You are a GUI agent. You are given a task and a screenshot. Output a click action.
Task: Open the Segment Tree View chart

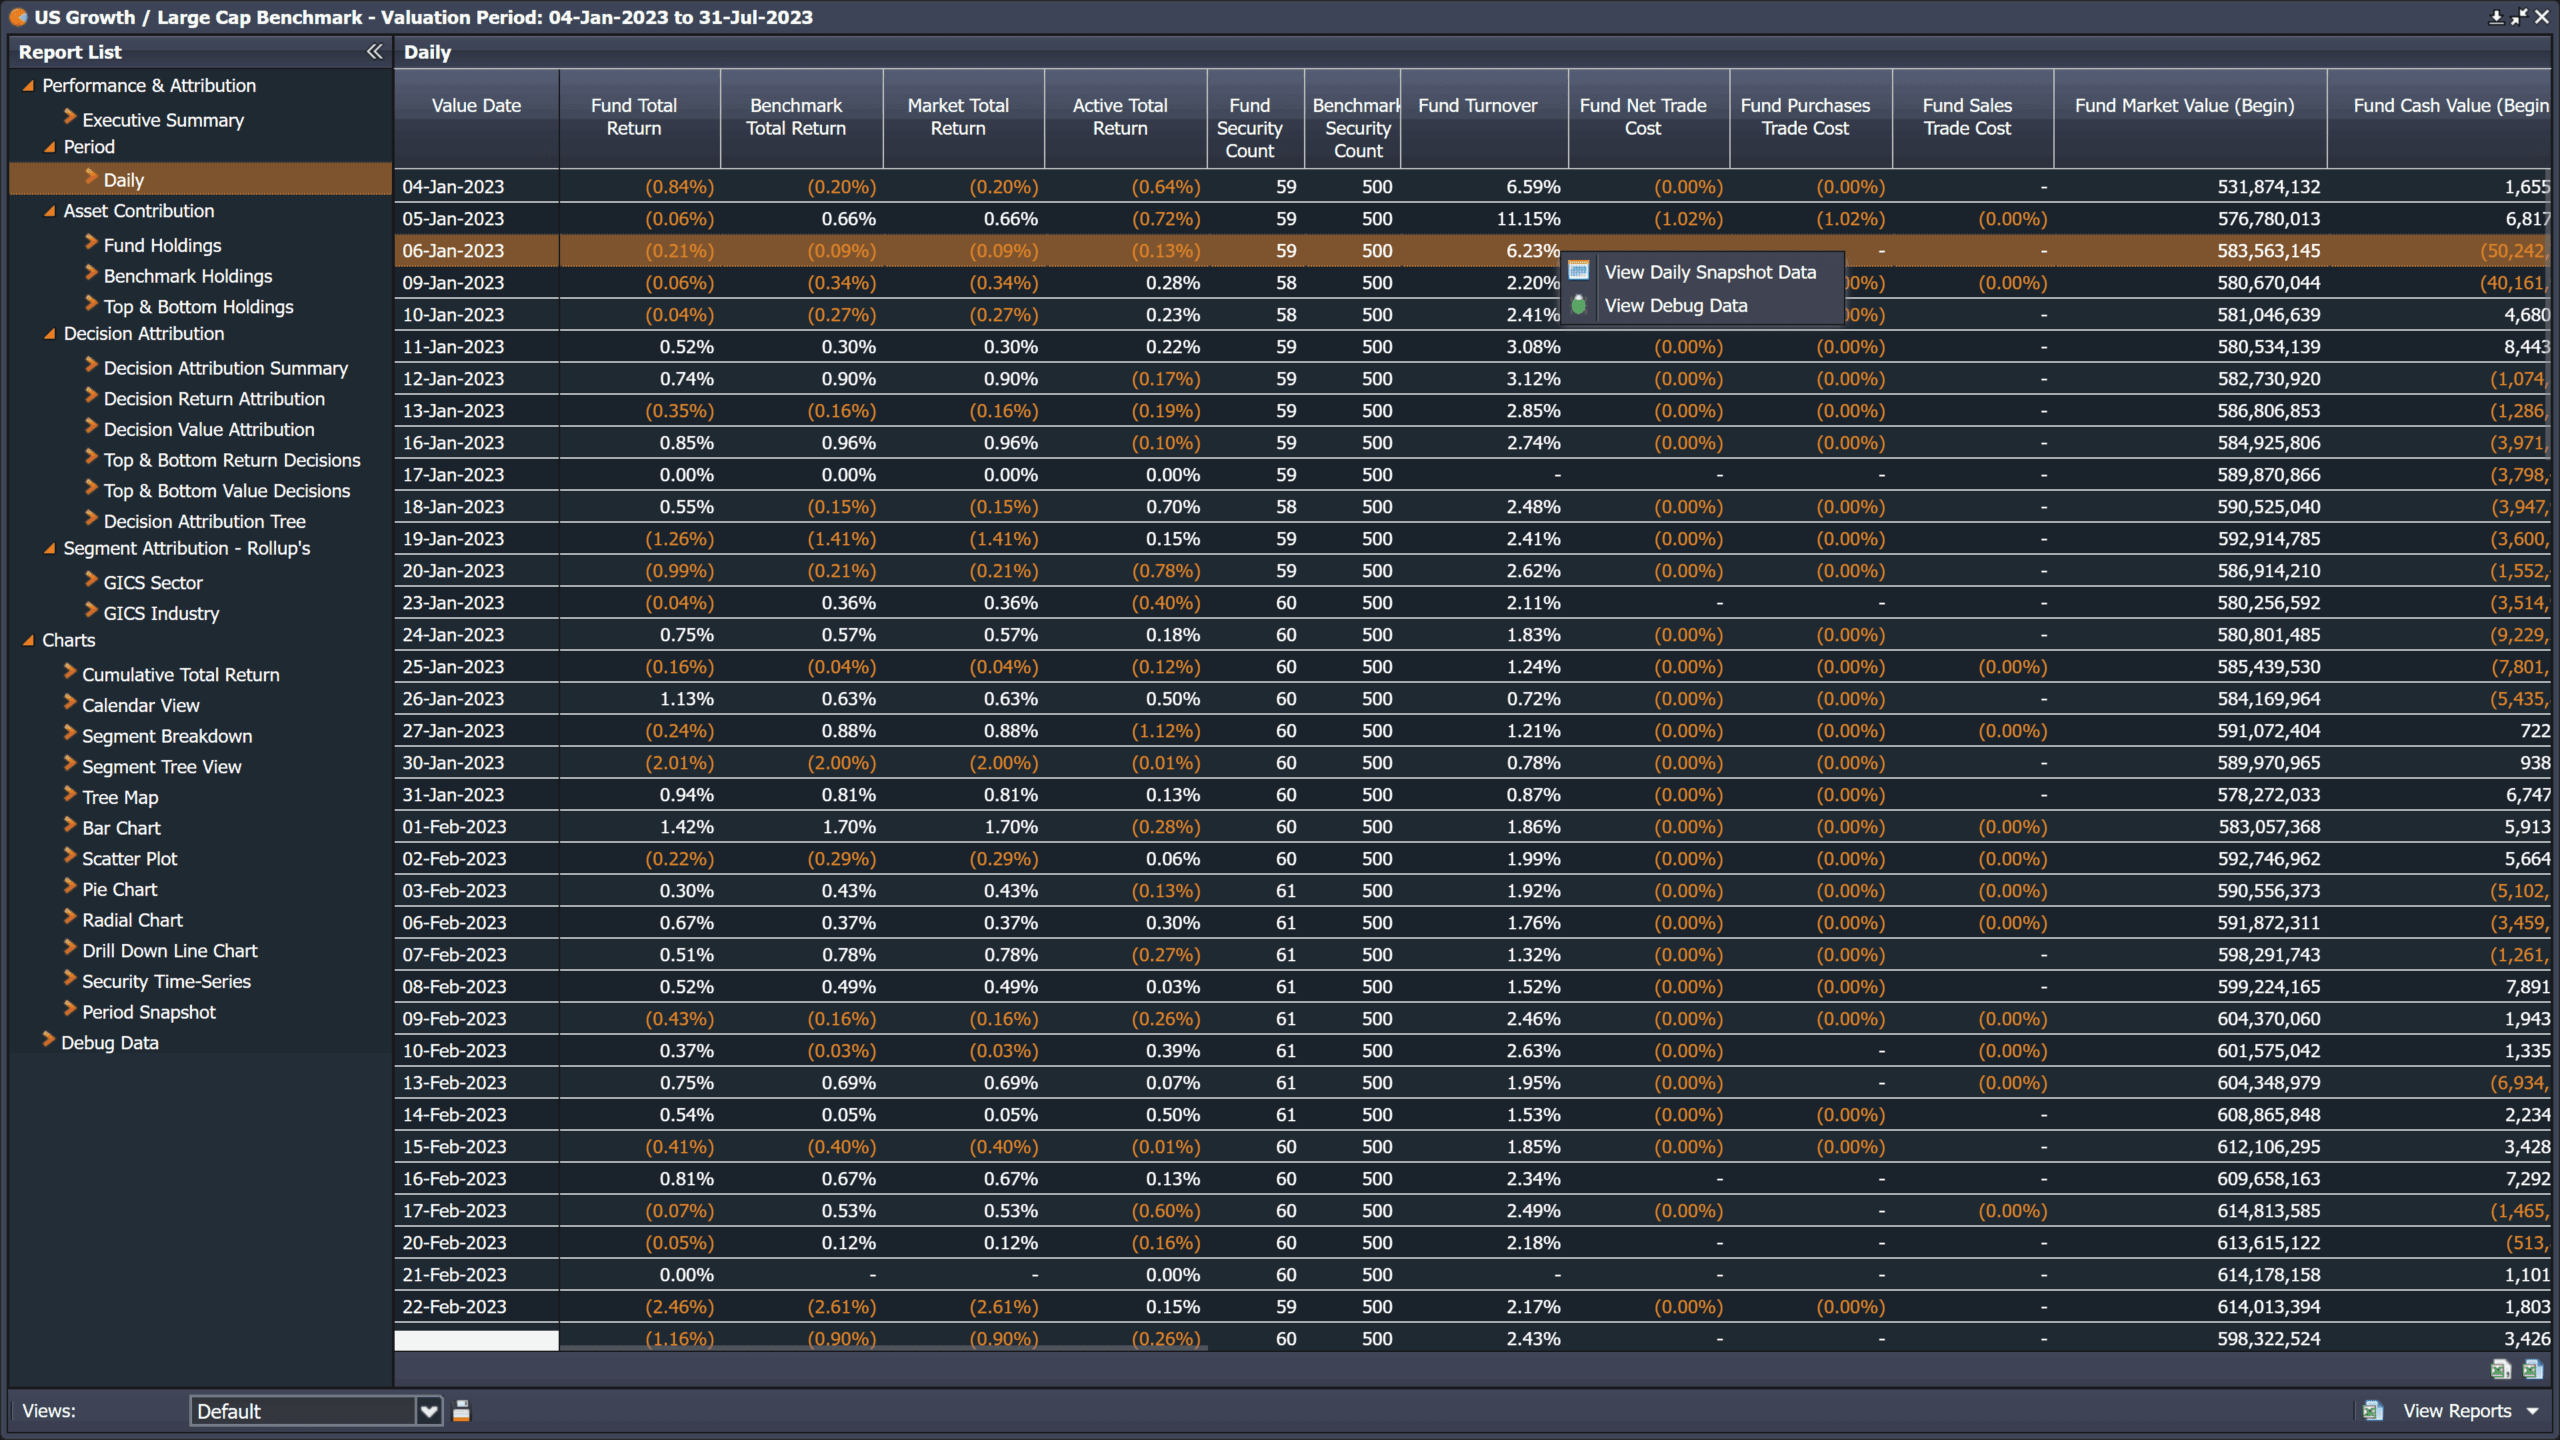pos(161,767)
